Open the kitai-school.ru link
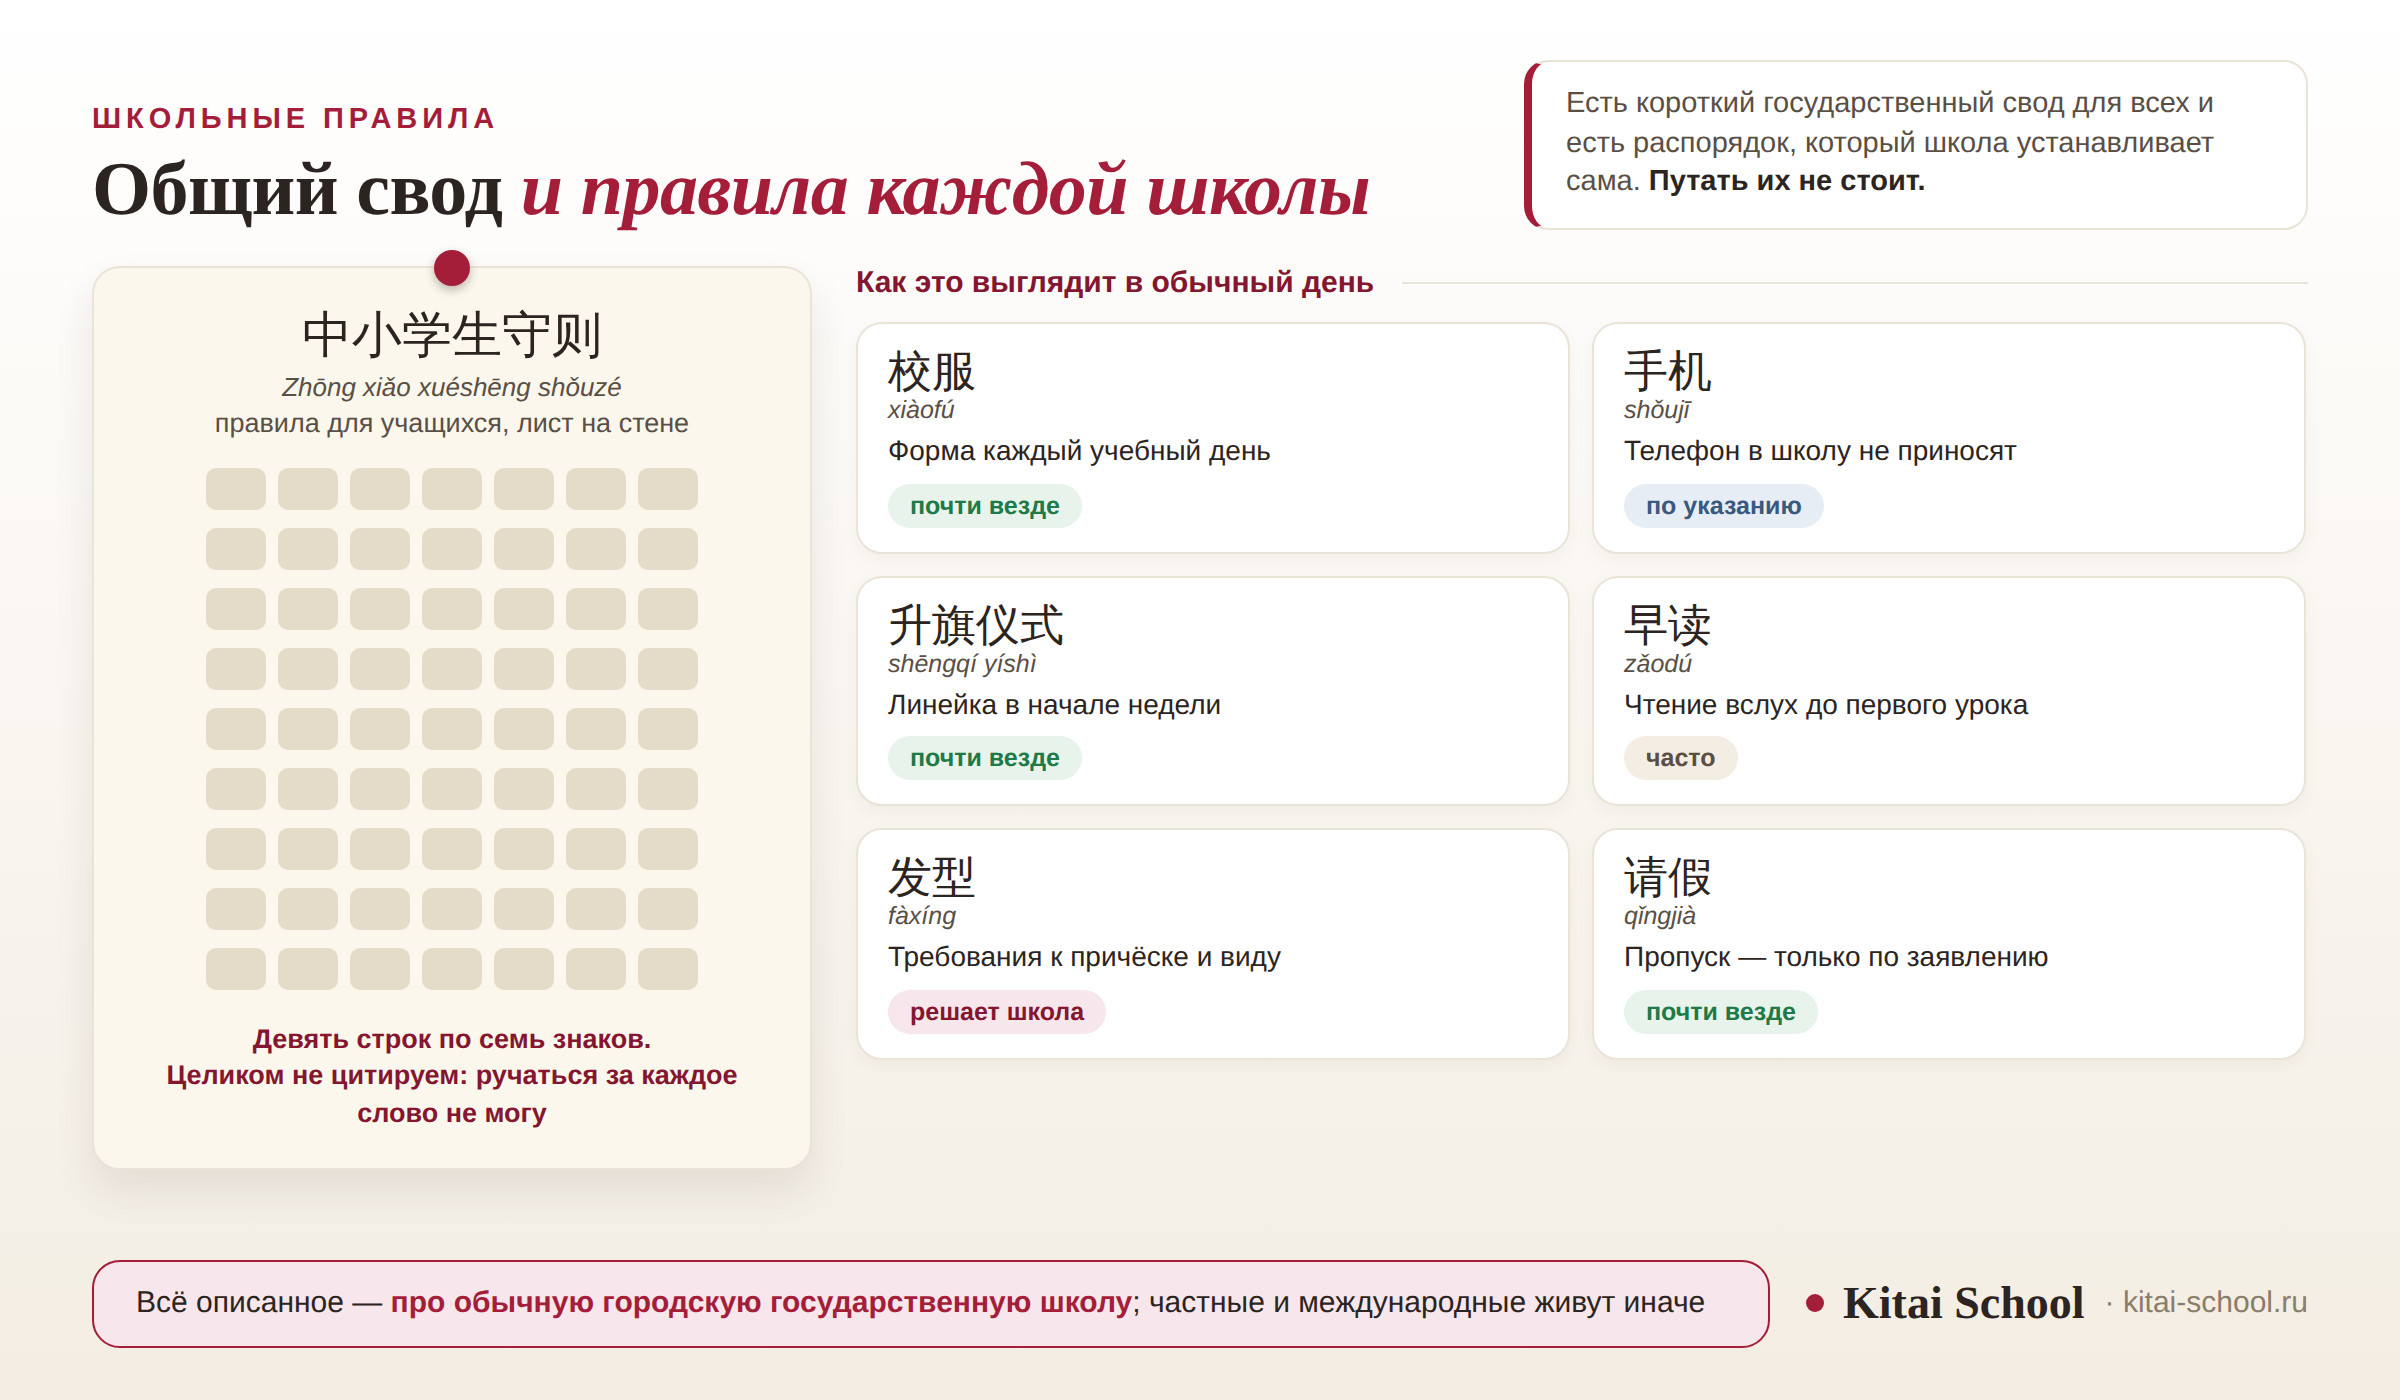 (2215, 1302)
